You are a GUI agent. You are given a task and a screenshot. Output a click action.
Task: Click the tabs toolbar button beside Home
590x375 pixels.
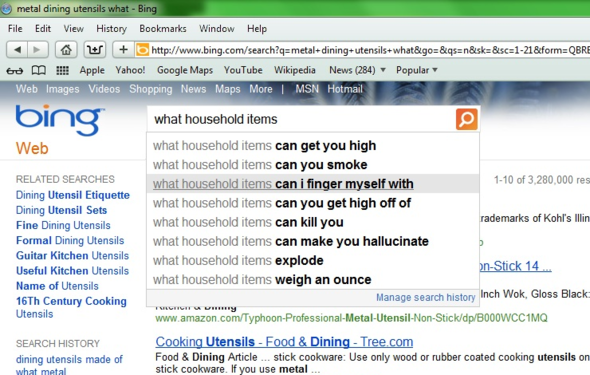point(94,49)
